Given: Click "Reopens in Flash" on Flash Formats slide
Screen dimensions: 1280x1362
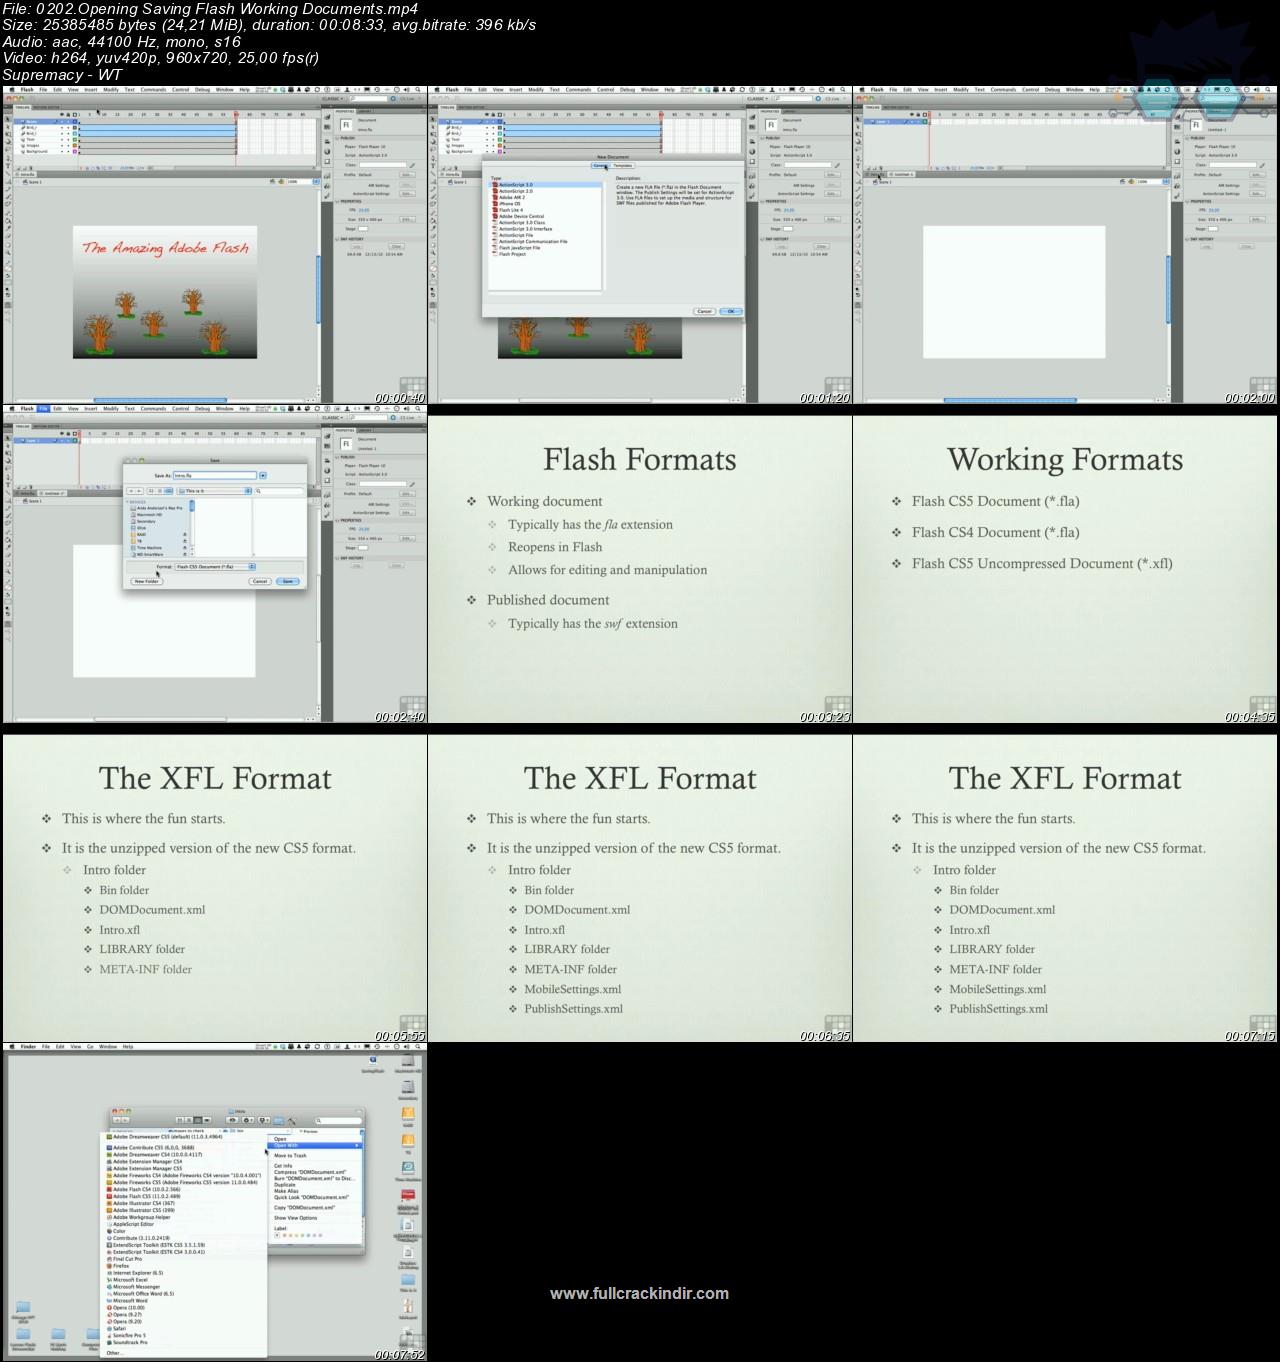Looking at the screenshot, I should pyautogui.click(x=555, y=547).
